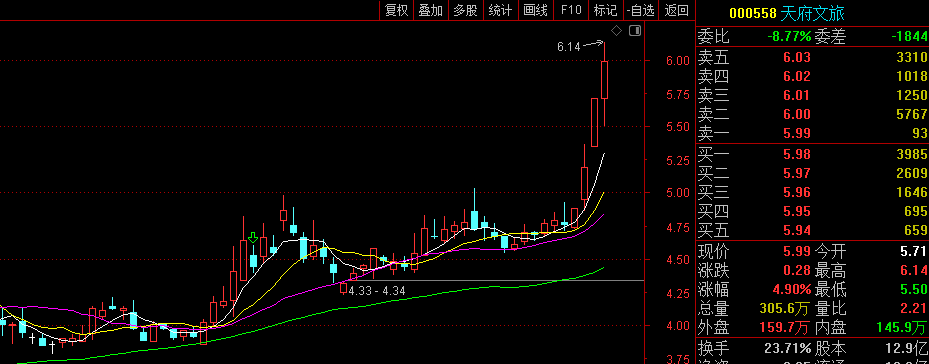Open the 统计 statistics tool
The height and width of the screenshot is (364, 929).
[x=501, y=10]
